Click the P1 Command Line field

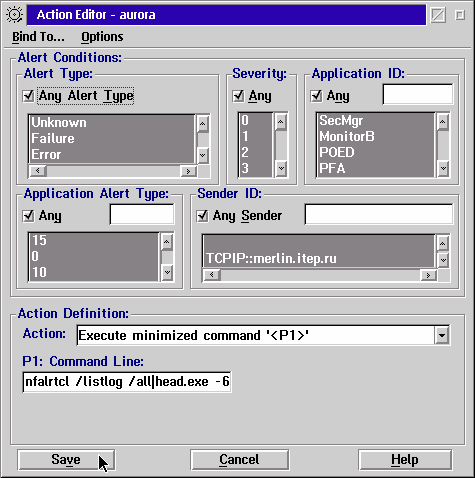127,382
